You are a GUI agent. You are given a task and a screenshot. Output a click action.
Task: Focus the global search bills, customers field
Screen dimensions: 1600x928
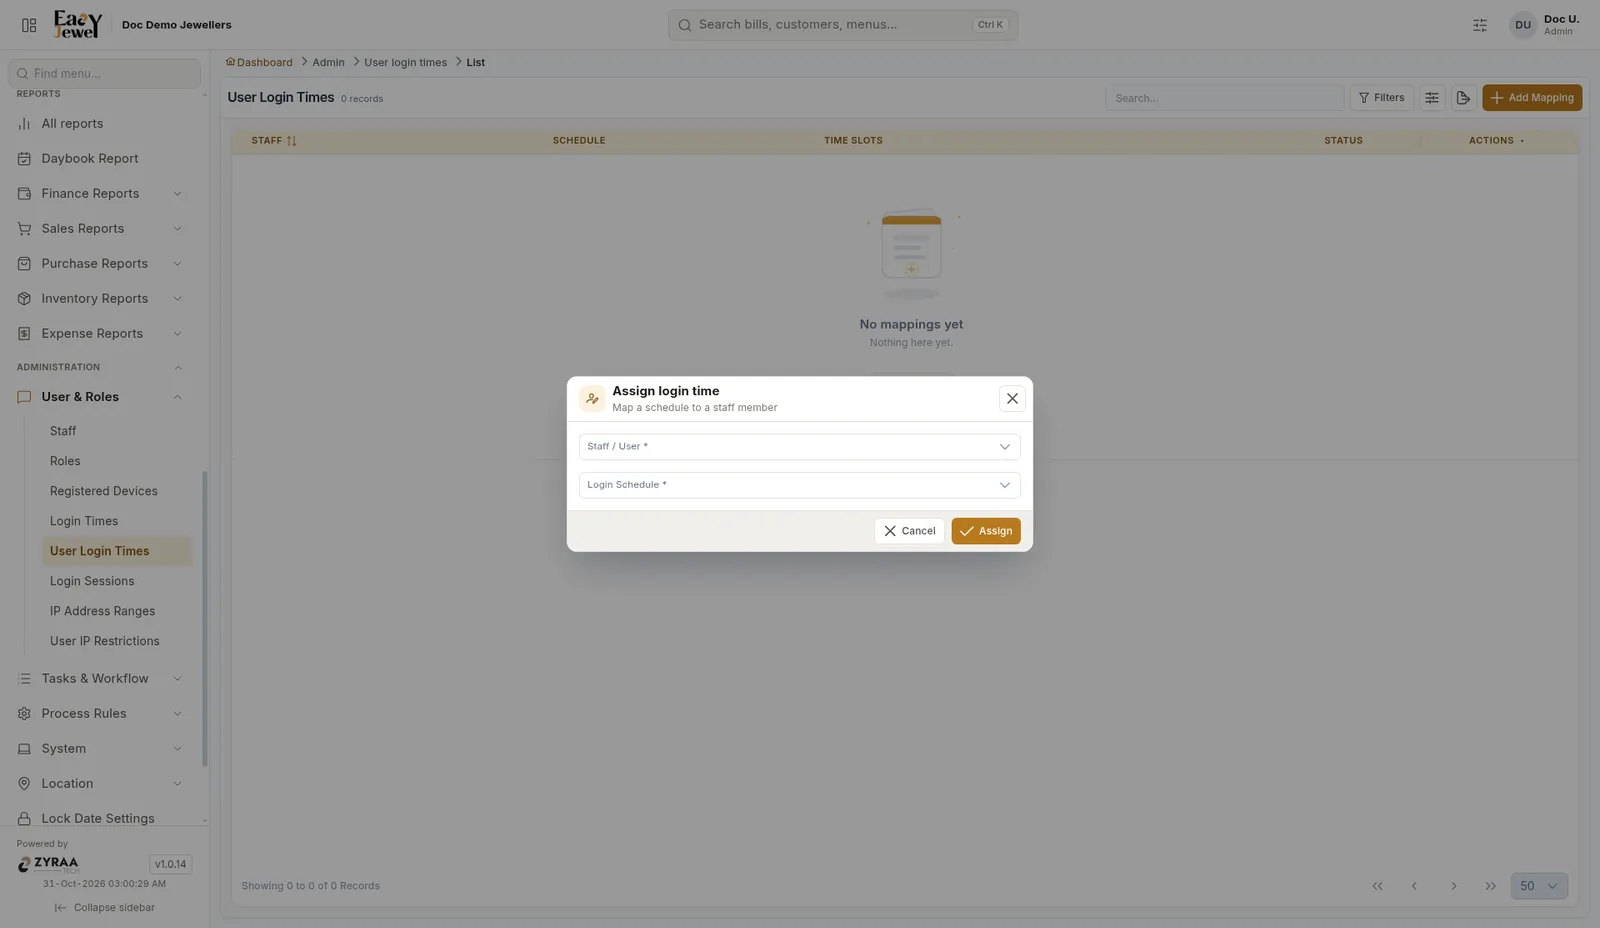point(843,25)
